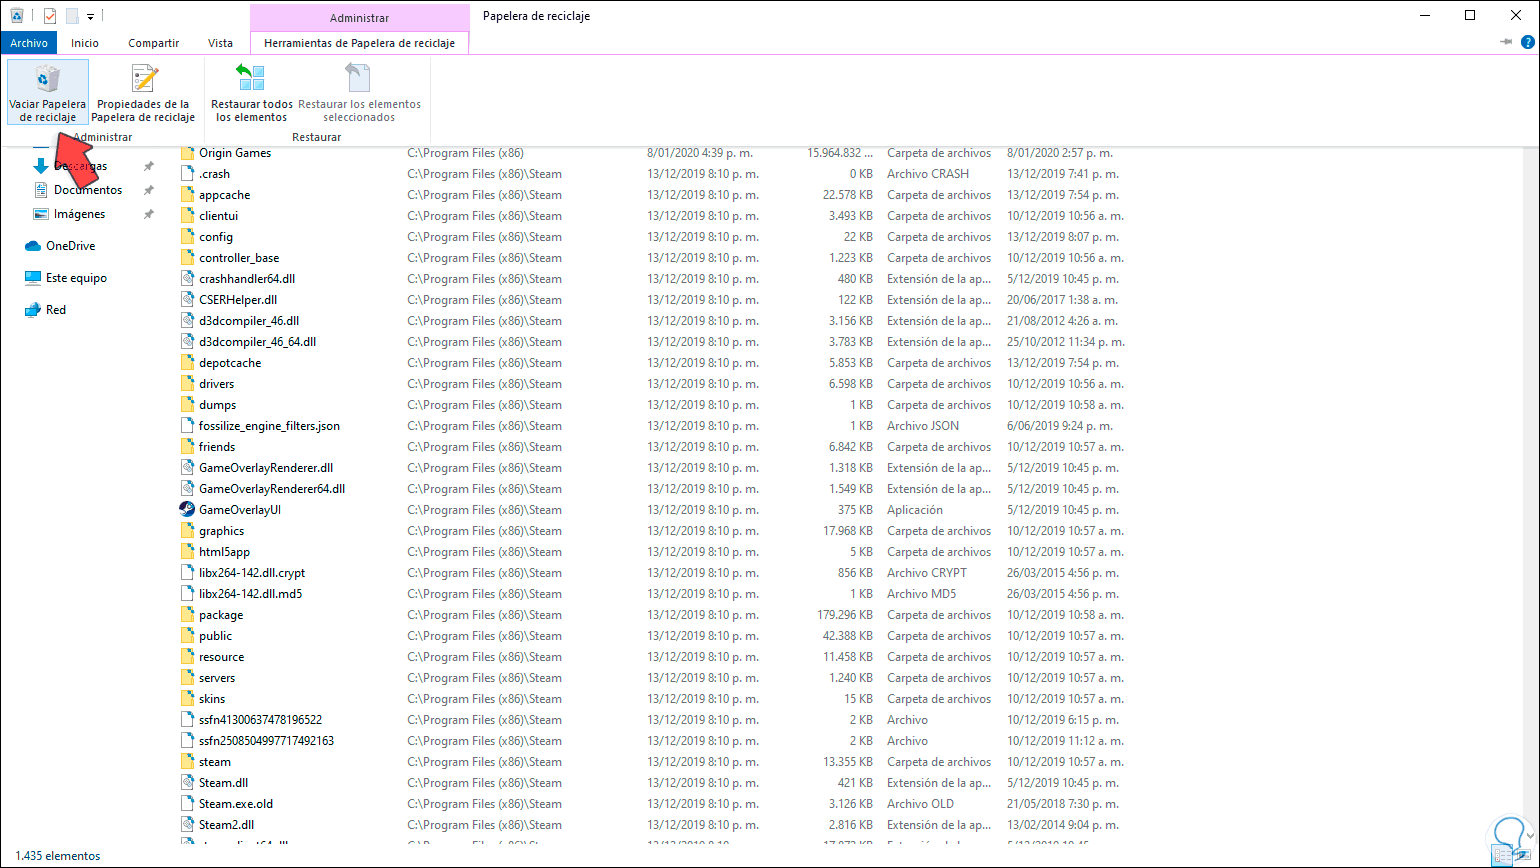1540x868 pixels.
Task: Click the CSERHelper.dll file icon
Action: point(187,300)
